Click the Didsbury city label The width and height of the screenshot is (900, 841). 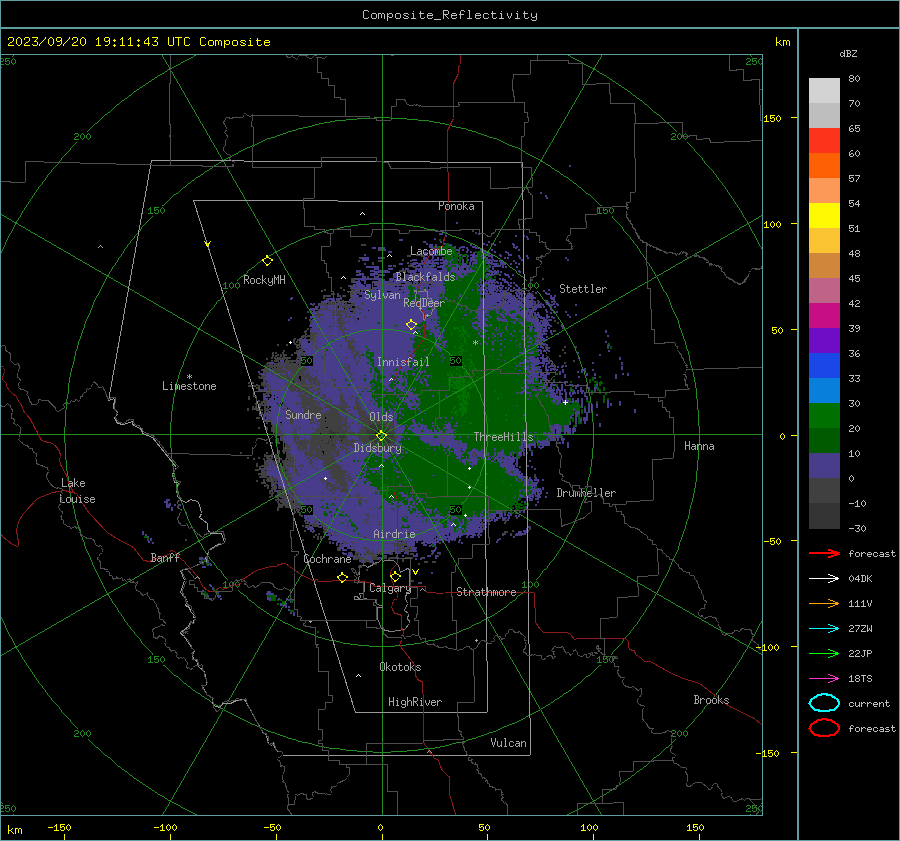[x=378, y=448]
